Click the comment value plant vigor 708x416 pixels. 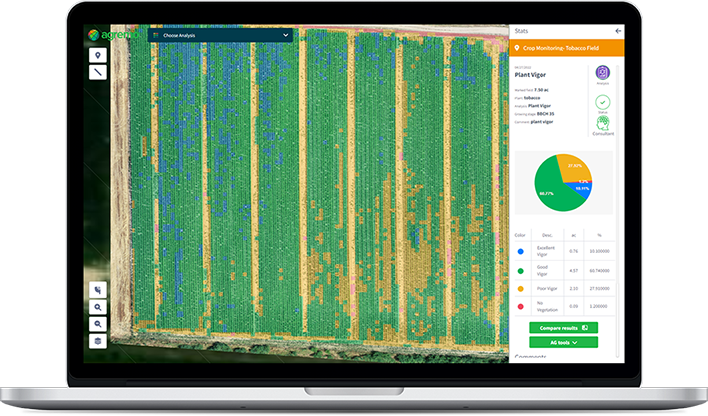pos(542,122)
